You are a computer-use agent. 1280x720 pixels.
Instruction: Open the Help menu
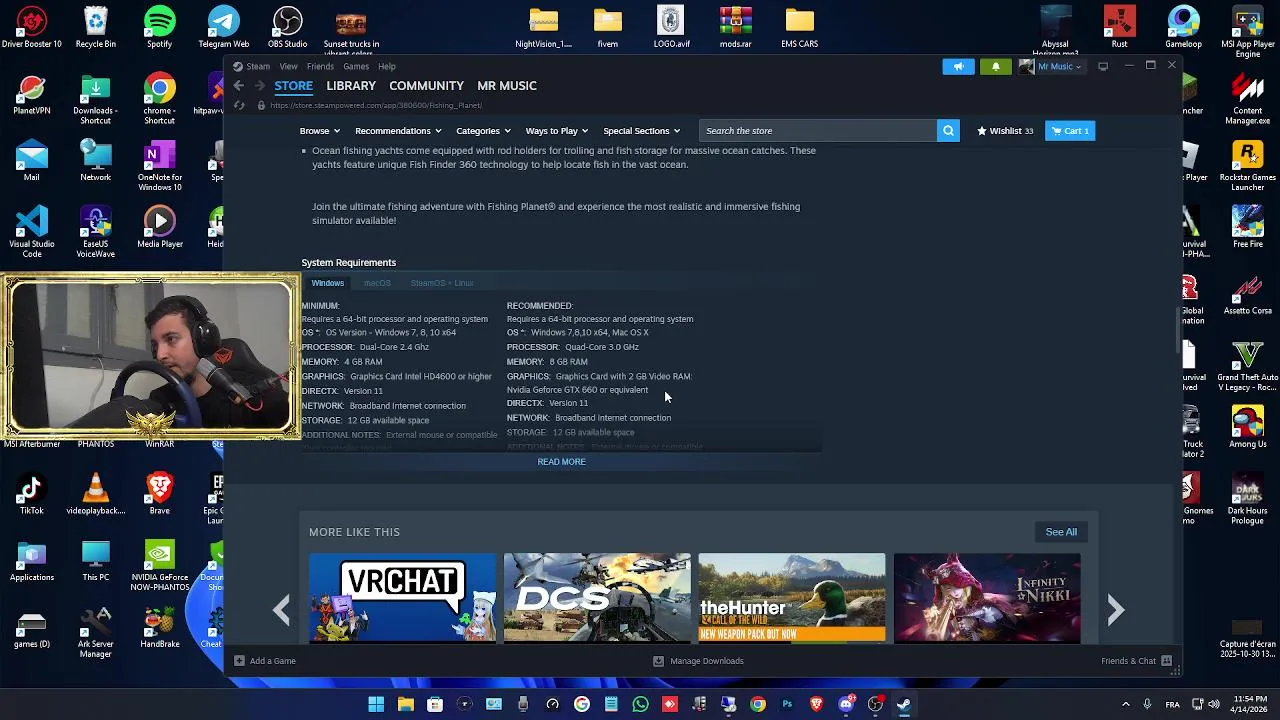(x=387, y=67)
